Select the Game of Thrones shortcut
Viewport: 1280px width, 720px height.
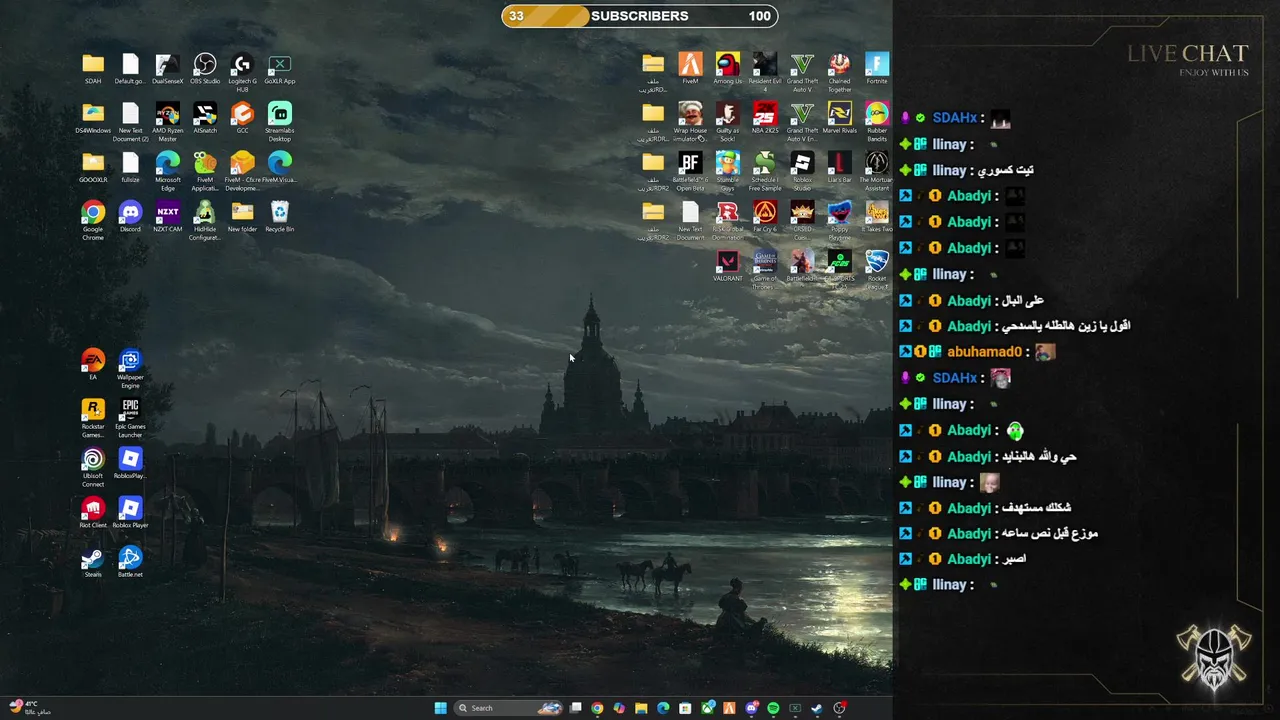click(765, 269)
